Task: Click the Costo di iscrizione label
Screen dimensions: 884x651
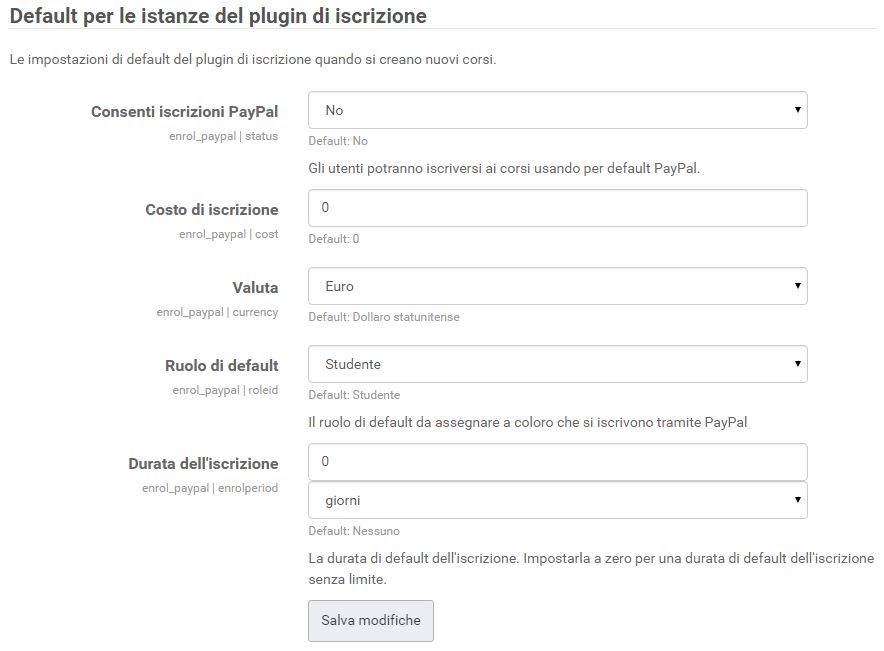Action: 212,210
